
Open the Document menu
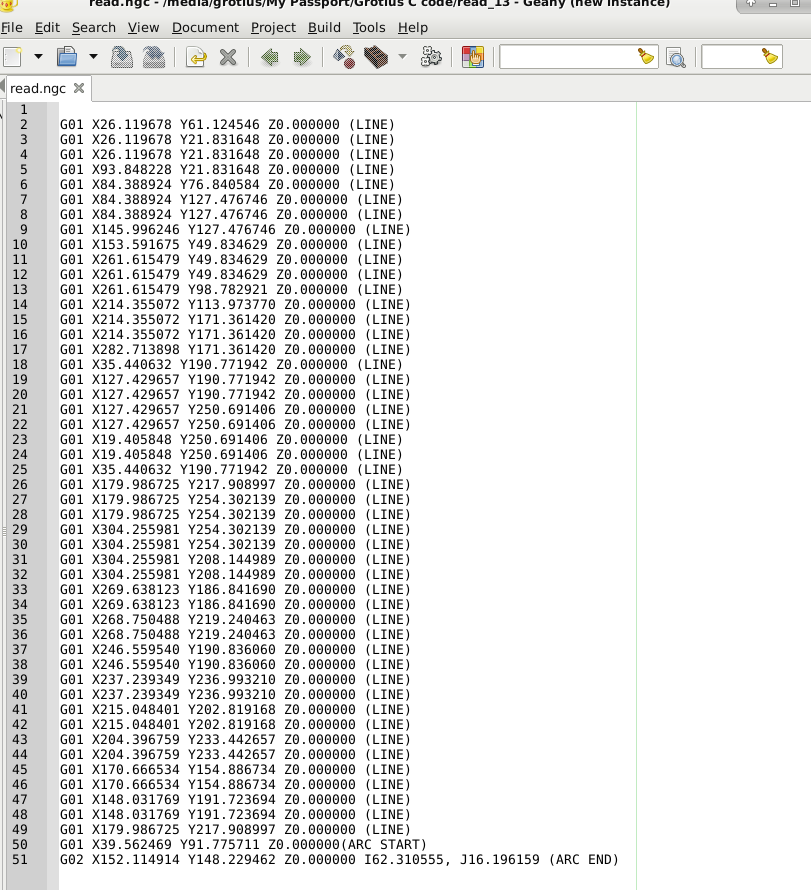click(x=205, y=27)
